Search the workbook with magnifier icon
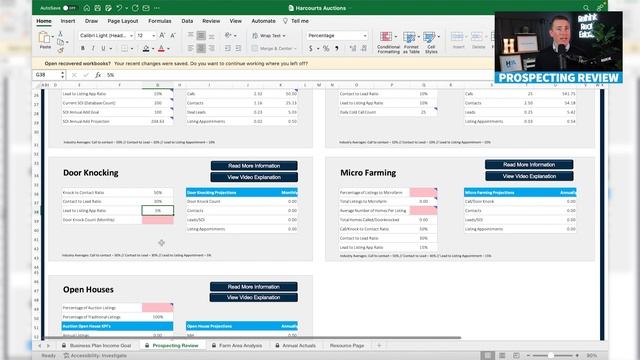This screenshot has width=640, height=360. [x=586, y=8]
